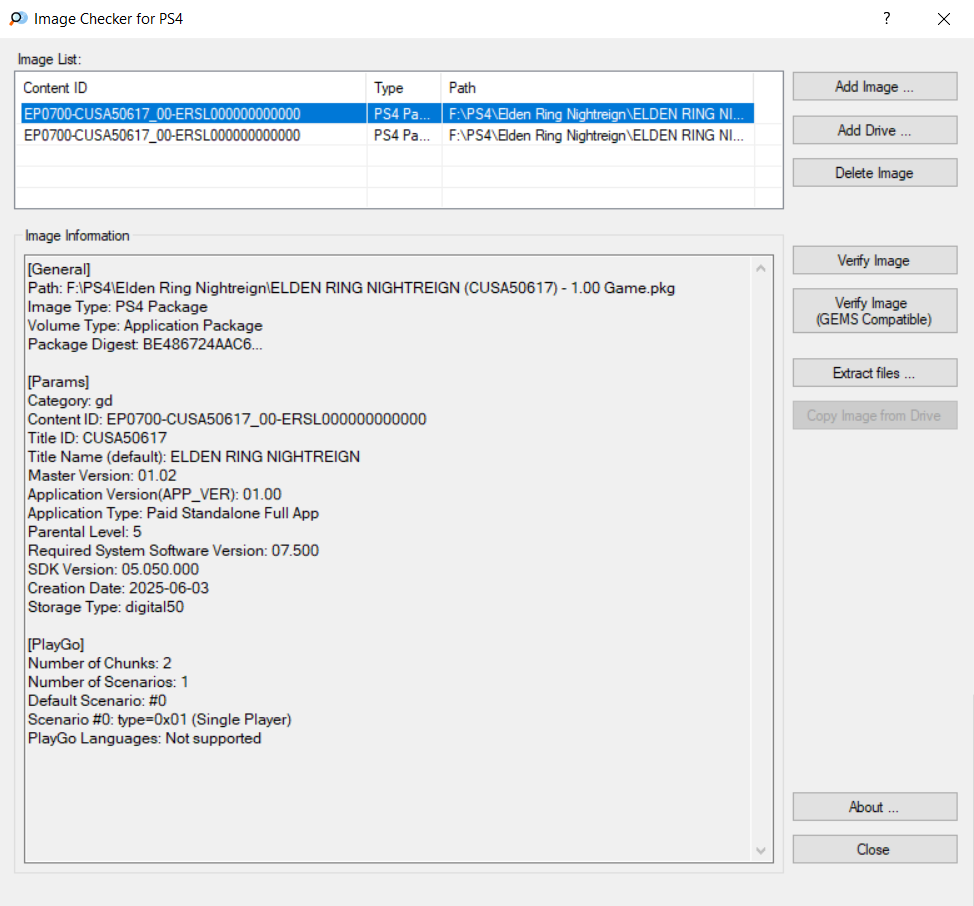Screen dimensions: 974x906
Task: Click the Package Digest line
Action: (145, 344)
